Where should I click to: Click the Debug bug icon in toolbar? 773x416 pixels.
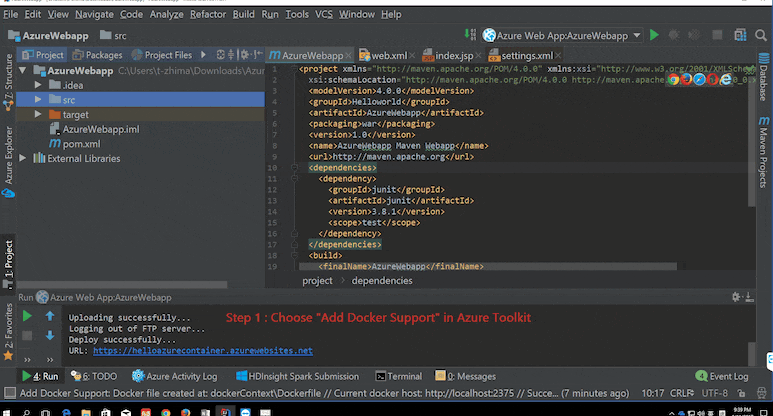point(674,35)
